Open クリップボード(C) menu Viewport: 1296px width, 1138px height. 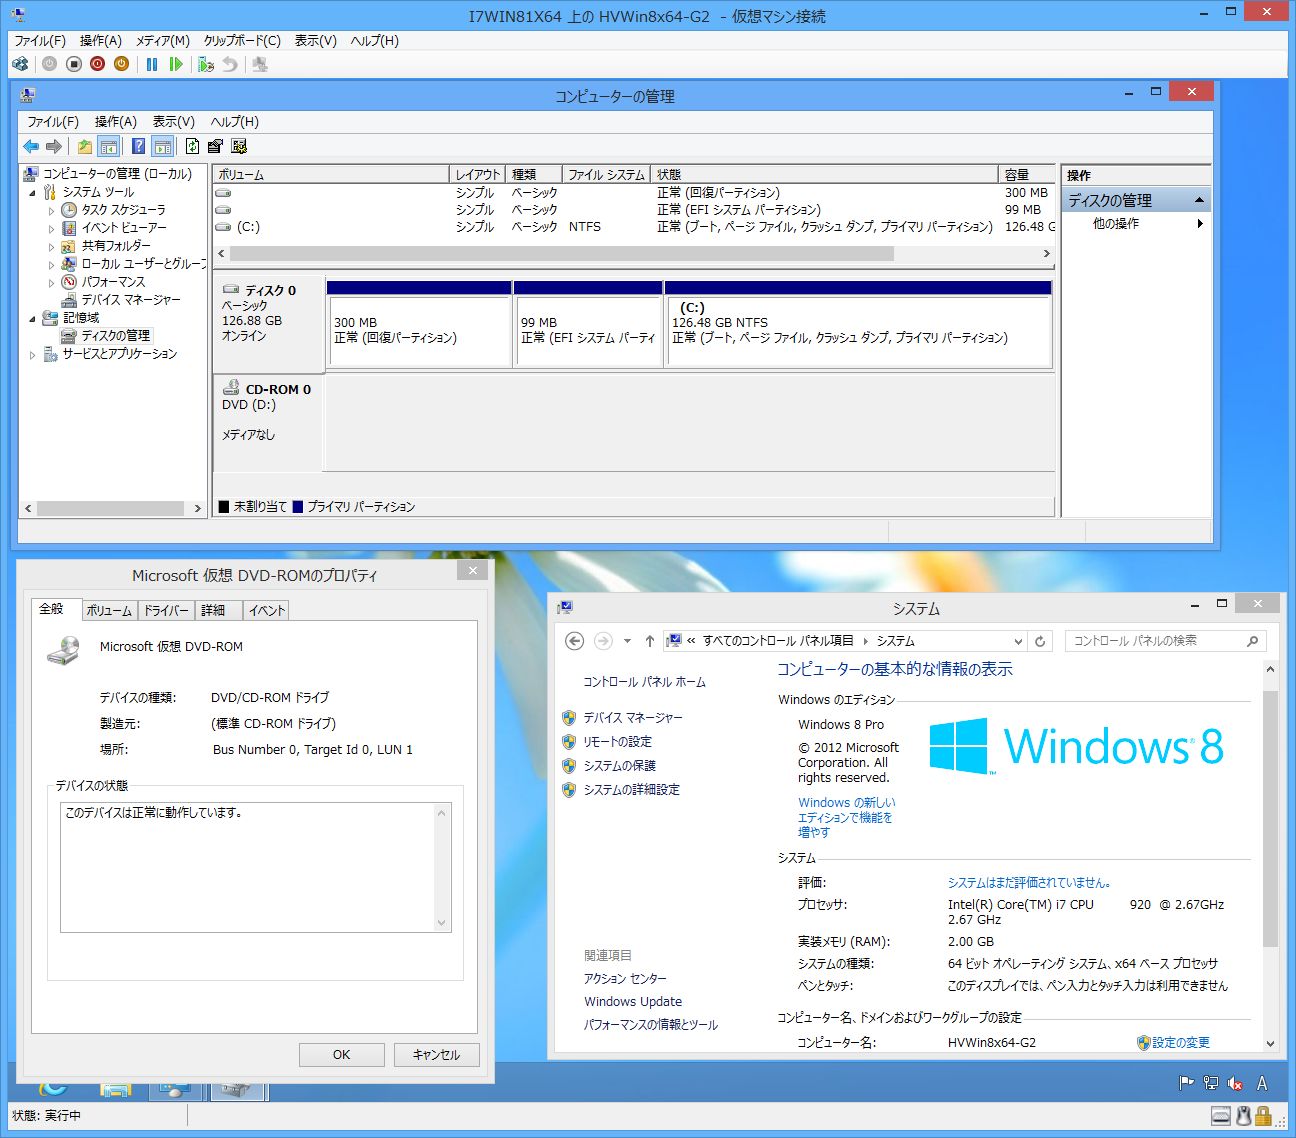242,41
